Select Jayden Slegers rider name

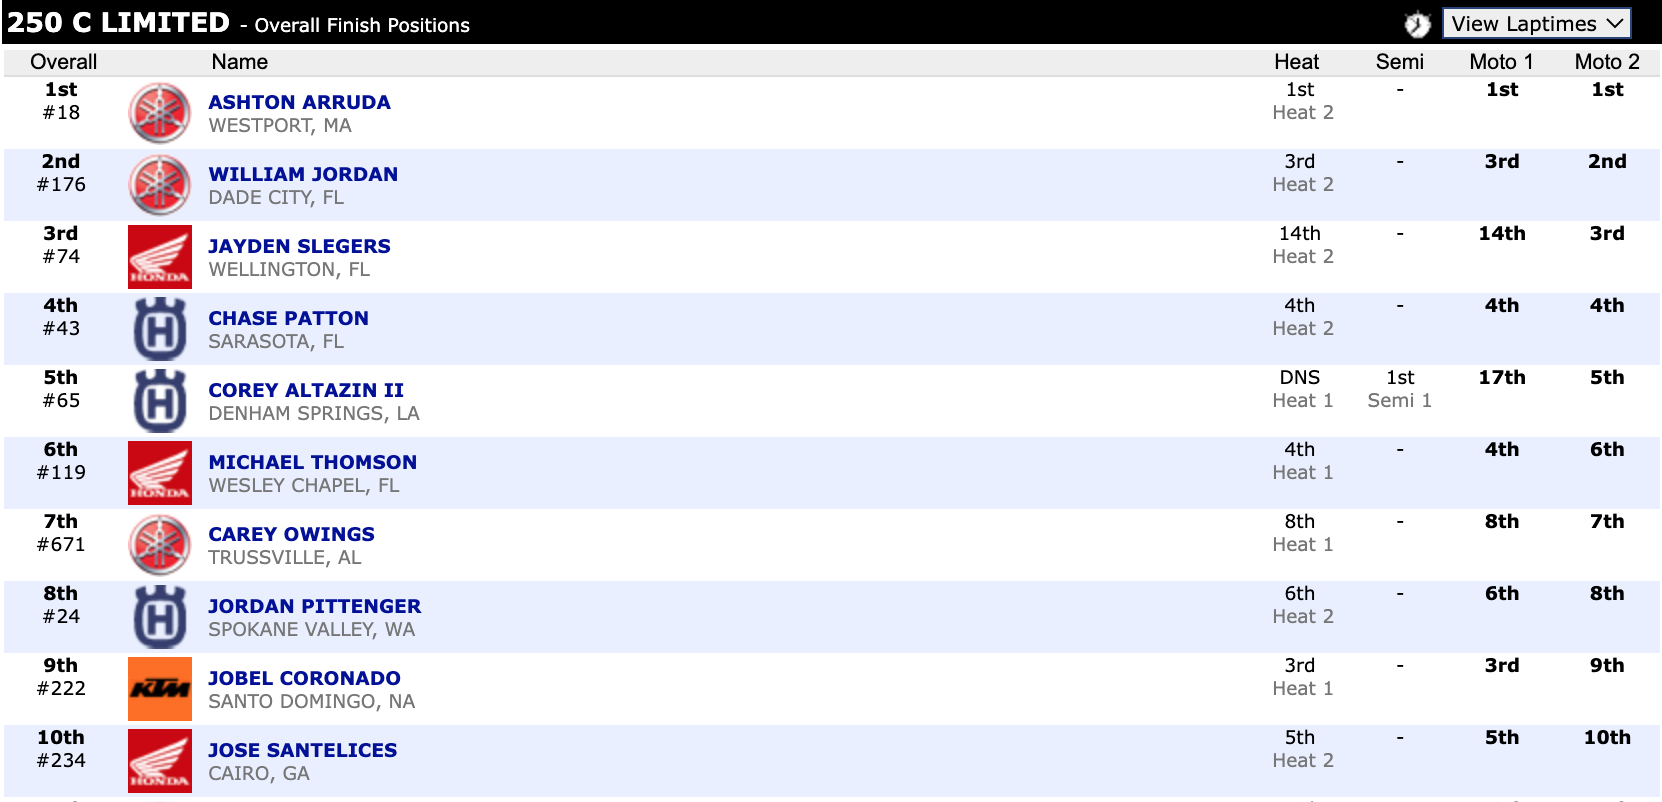click(299, 246)
